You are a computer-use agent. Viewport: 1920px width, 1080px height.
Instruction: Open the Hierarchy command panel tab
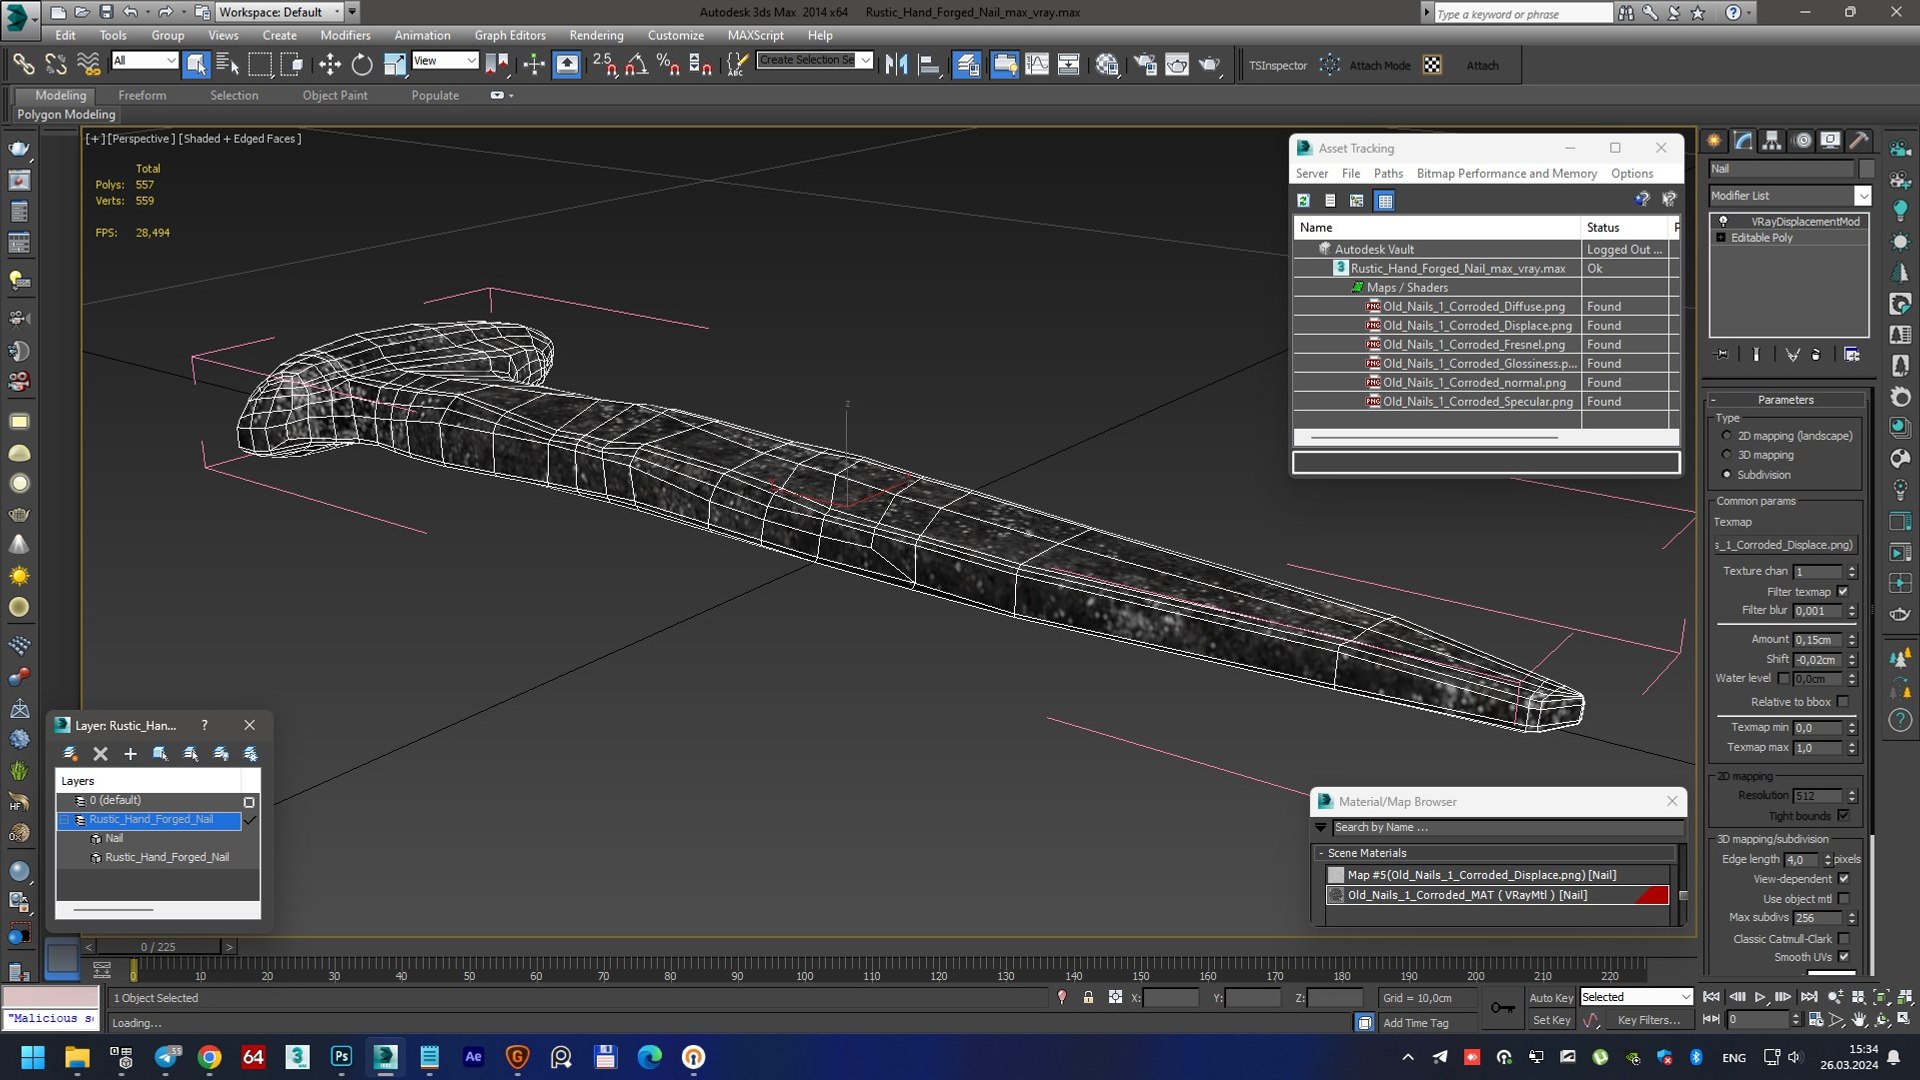[1772, 141]
